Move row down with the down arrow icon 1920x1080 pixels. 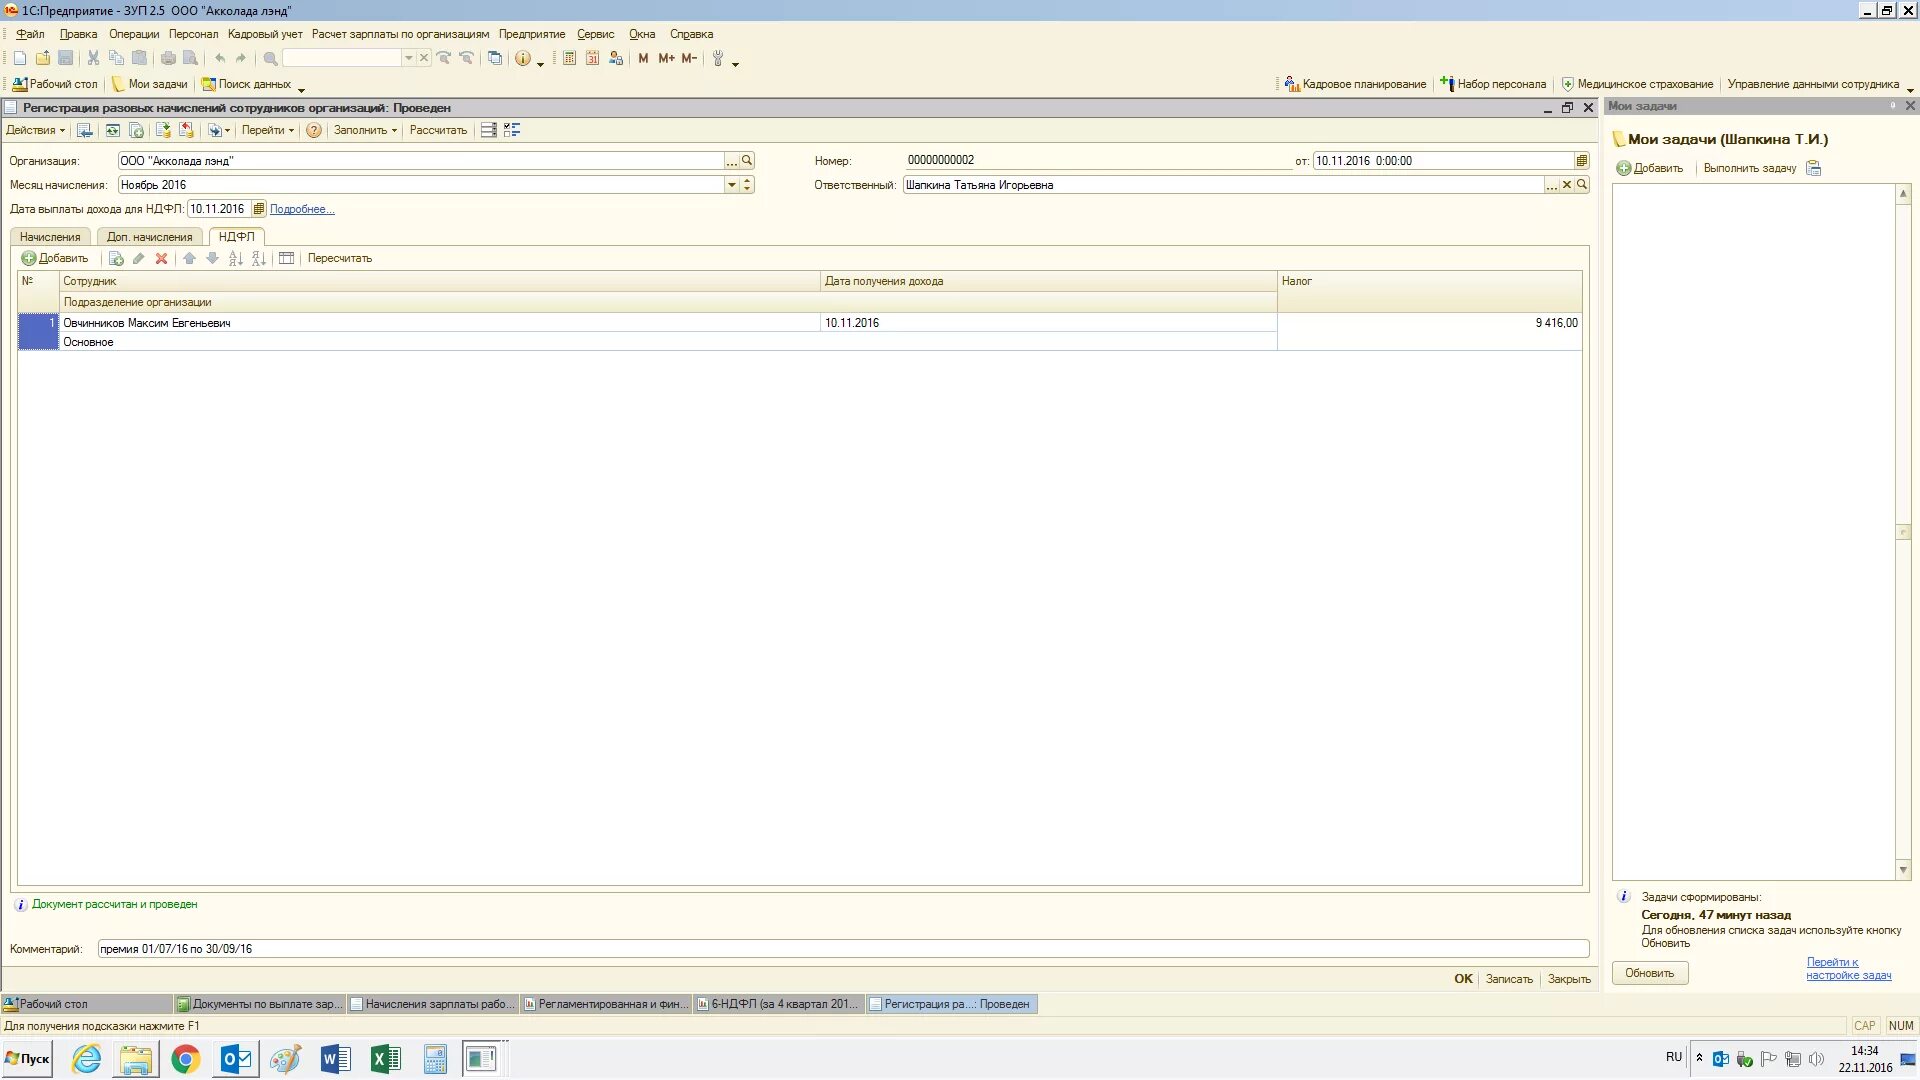(212, 258)
